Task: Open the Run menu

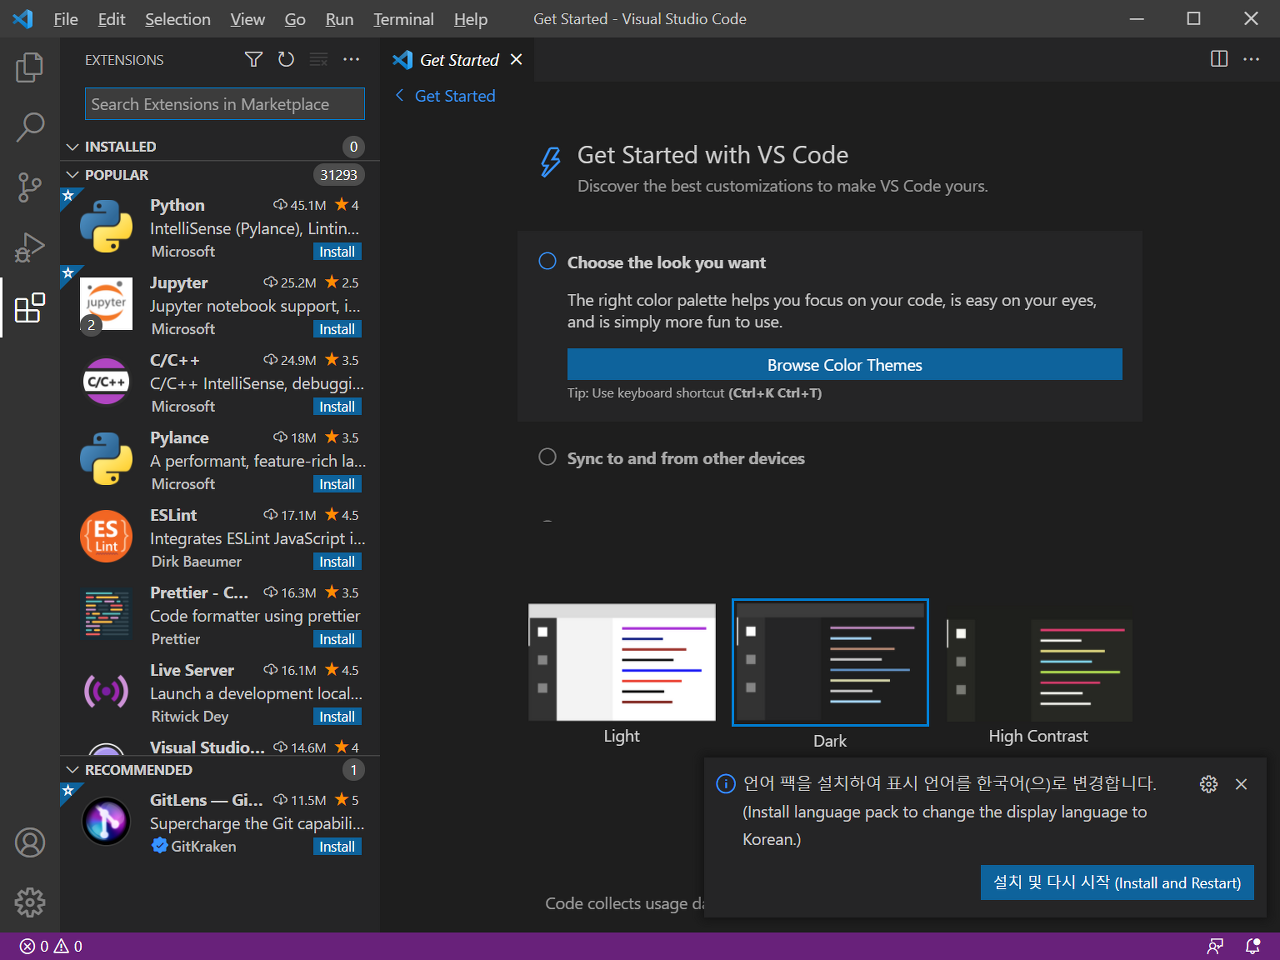Action: [x=340, y=19]
